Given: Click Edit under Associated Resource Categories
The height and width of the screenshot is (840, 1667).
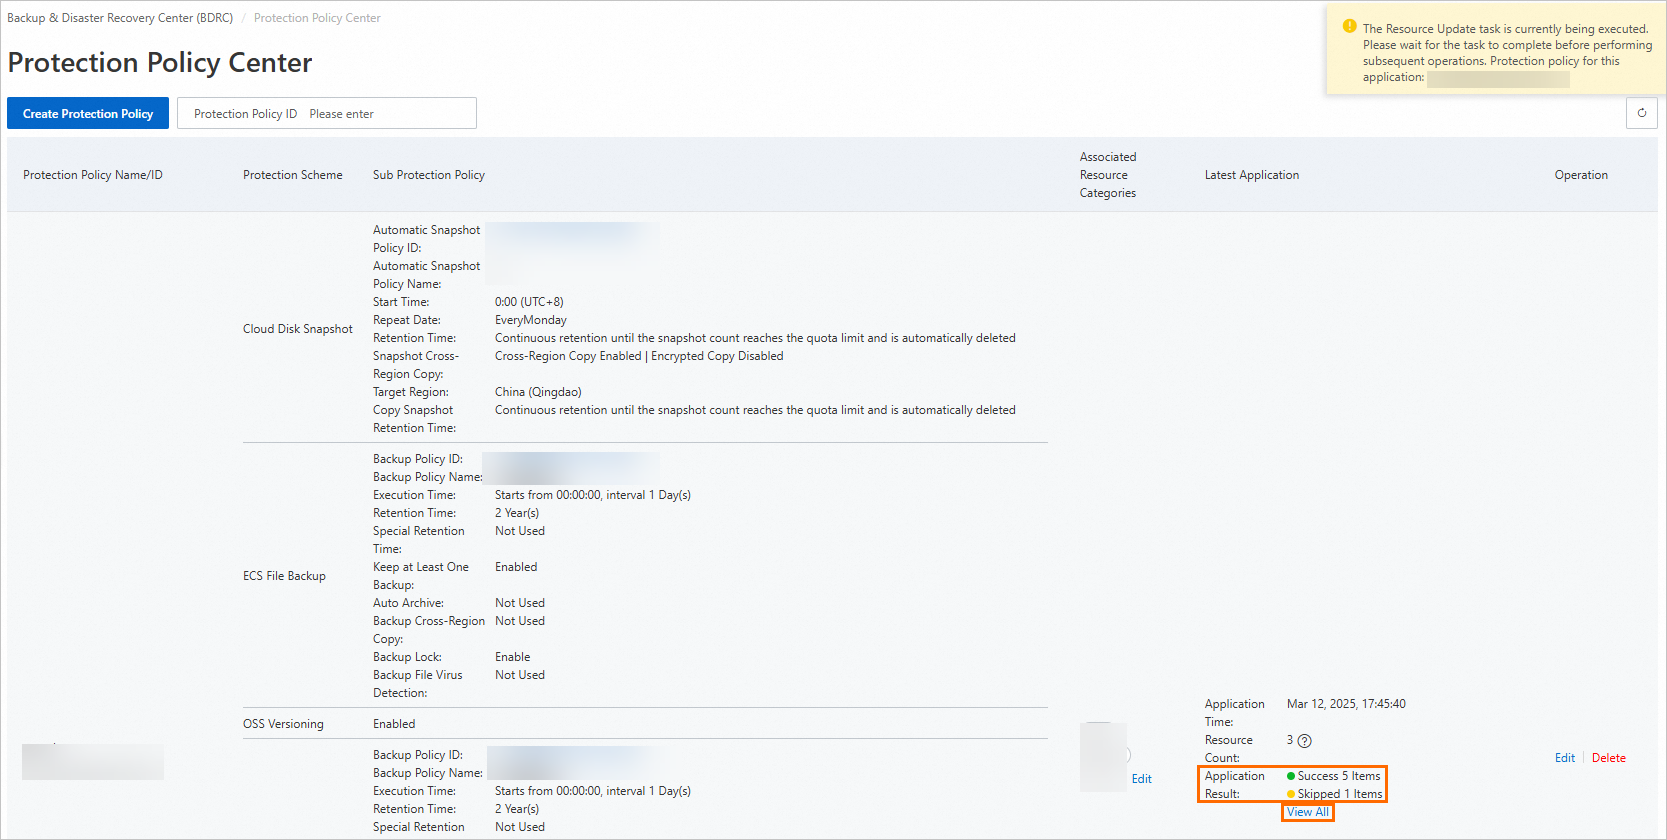Looking at the screenshot, I should pos(1141,779).
